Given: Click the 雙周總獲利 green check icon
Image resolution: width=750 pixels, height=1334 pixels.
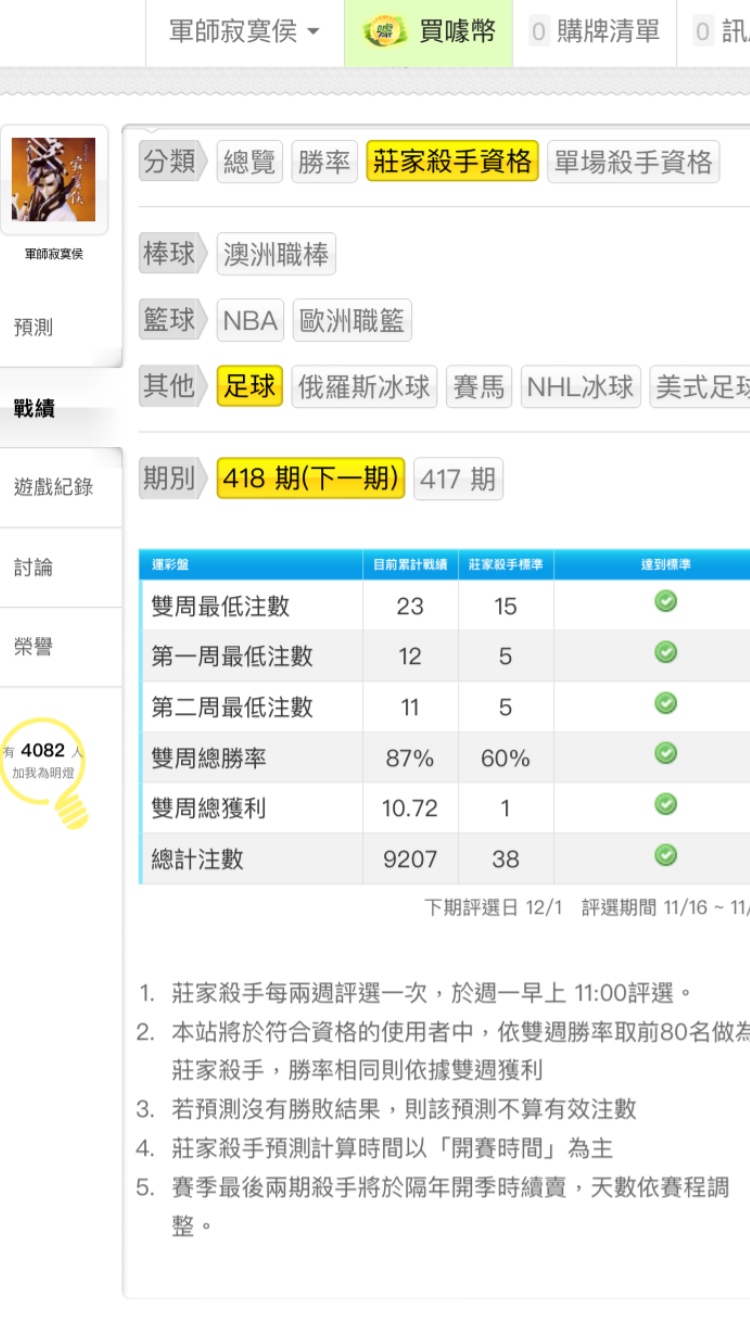Looking at the screenshot, I should (665, 804).
